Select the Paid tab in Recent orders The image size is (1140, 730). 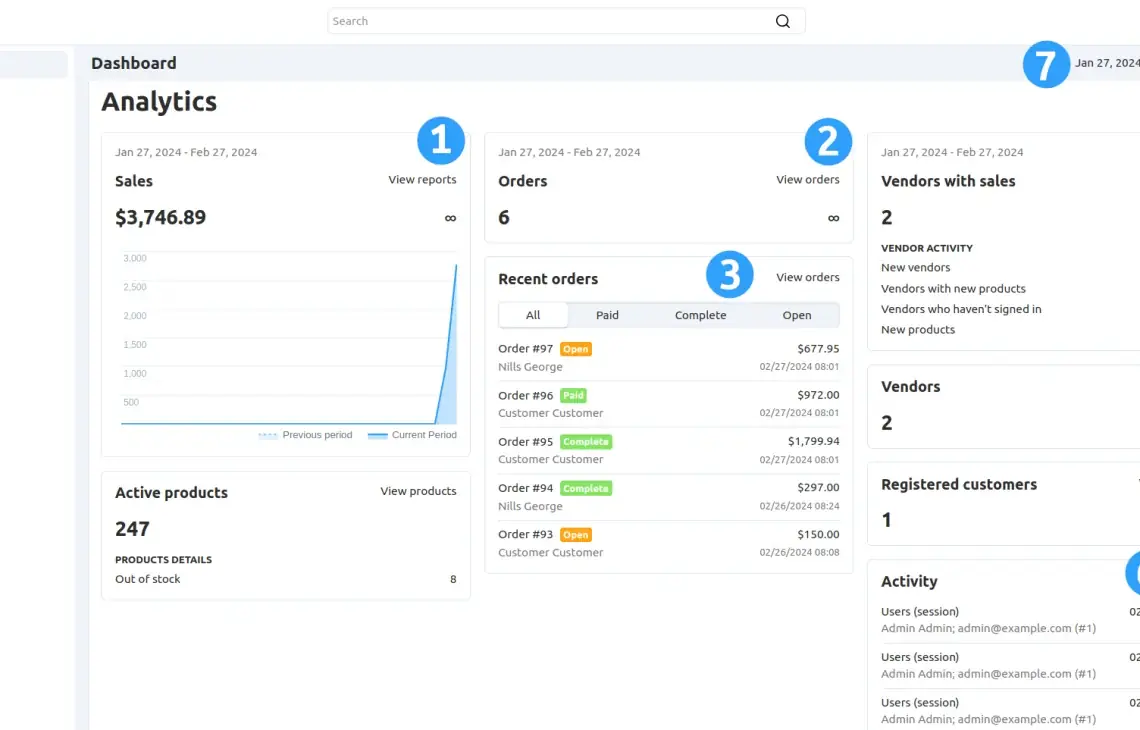[x=607, y=315]
